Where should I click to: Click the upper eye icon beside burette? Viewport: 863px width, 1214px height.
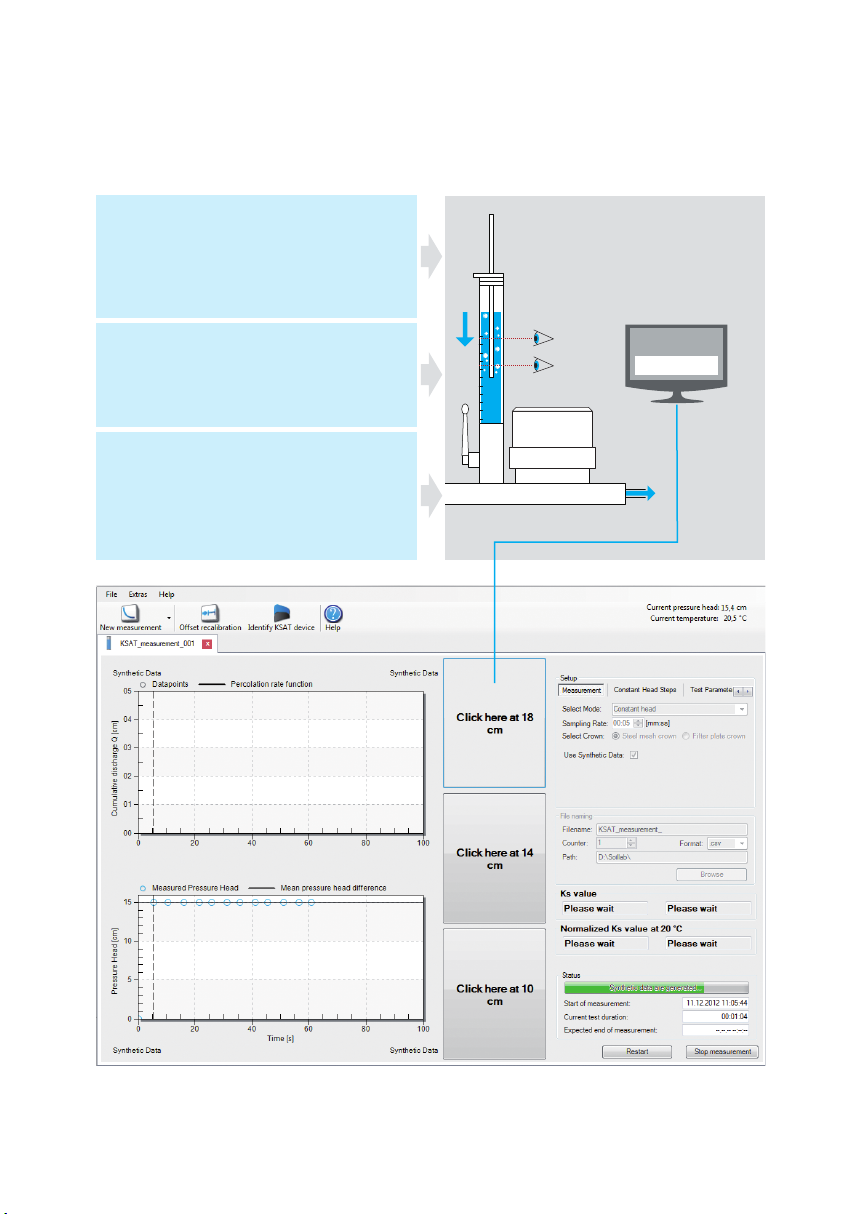543,339
